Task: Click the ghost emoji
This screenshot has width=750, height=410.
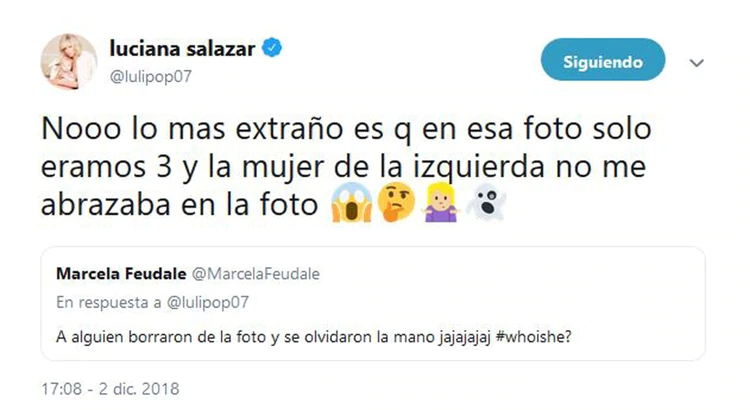Action: click(486, 203)
